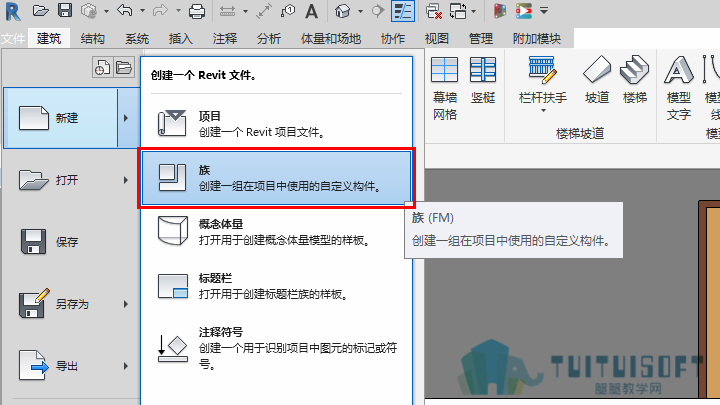Click the 新建 menu entry
Screen dimensions: 720x405
[x=61, y=118]
